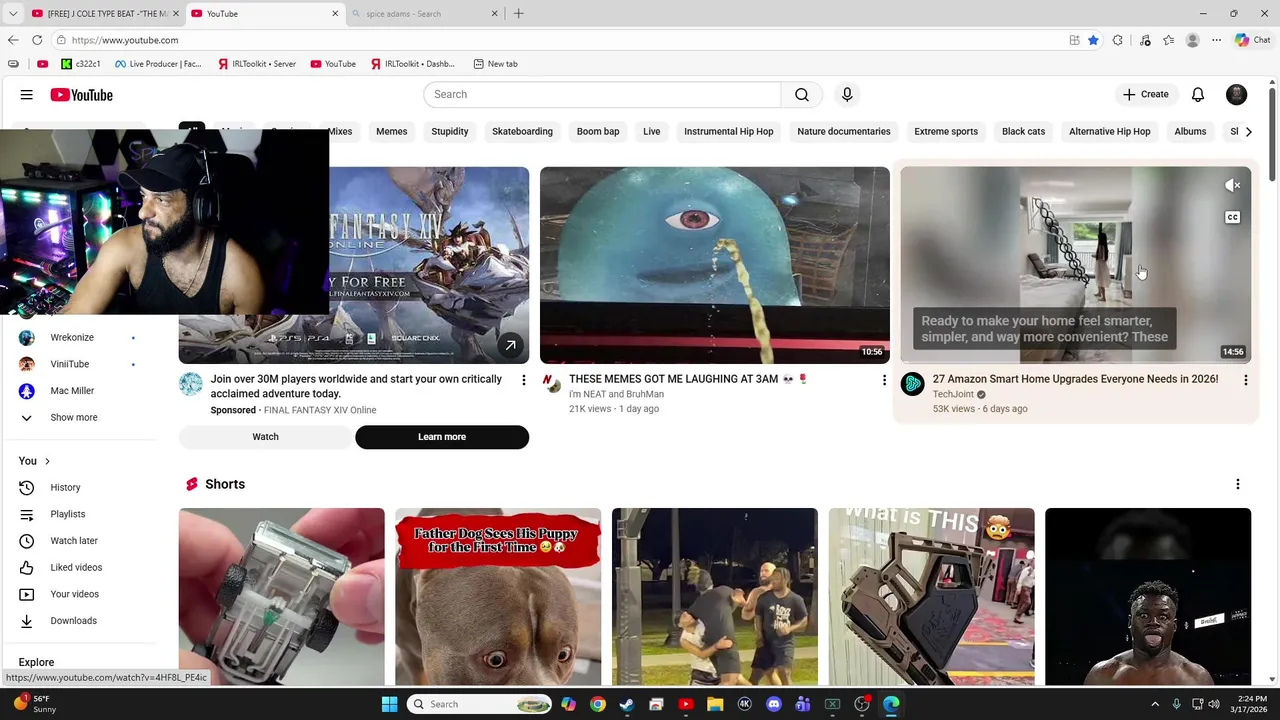1280x720 pixels.
Task: Click the Learn more button
Action: (442, 437)
